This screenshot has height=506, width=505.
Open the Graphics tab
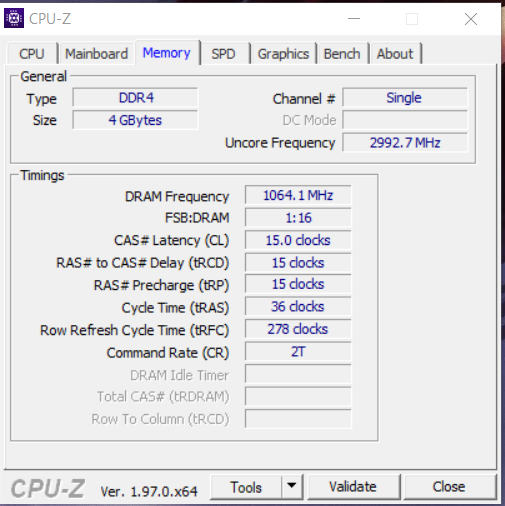[283, 54]
